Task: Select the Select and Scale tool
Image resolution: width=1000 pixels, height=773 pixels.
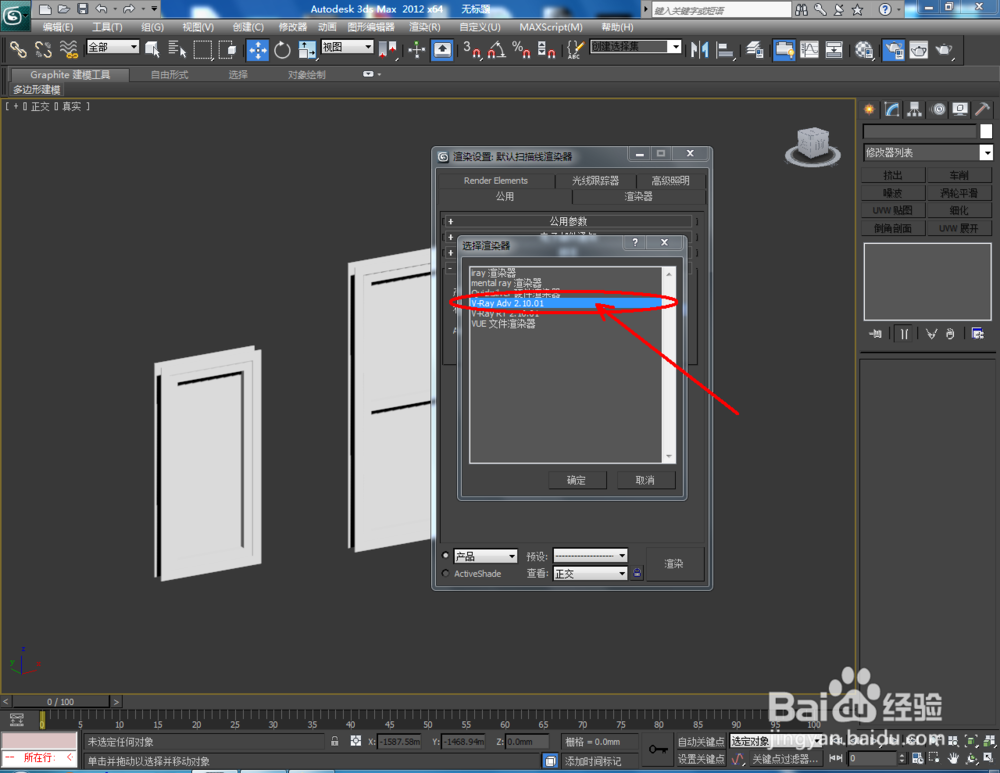Action: click(307, 49)
